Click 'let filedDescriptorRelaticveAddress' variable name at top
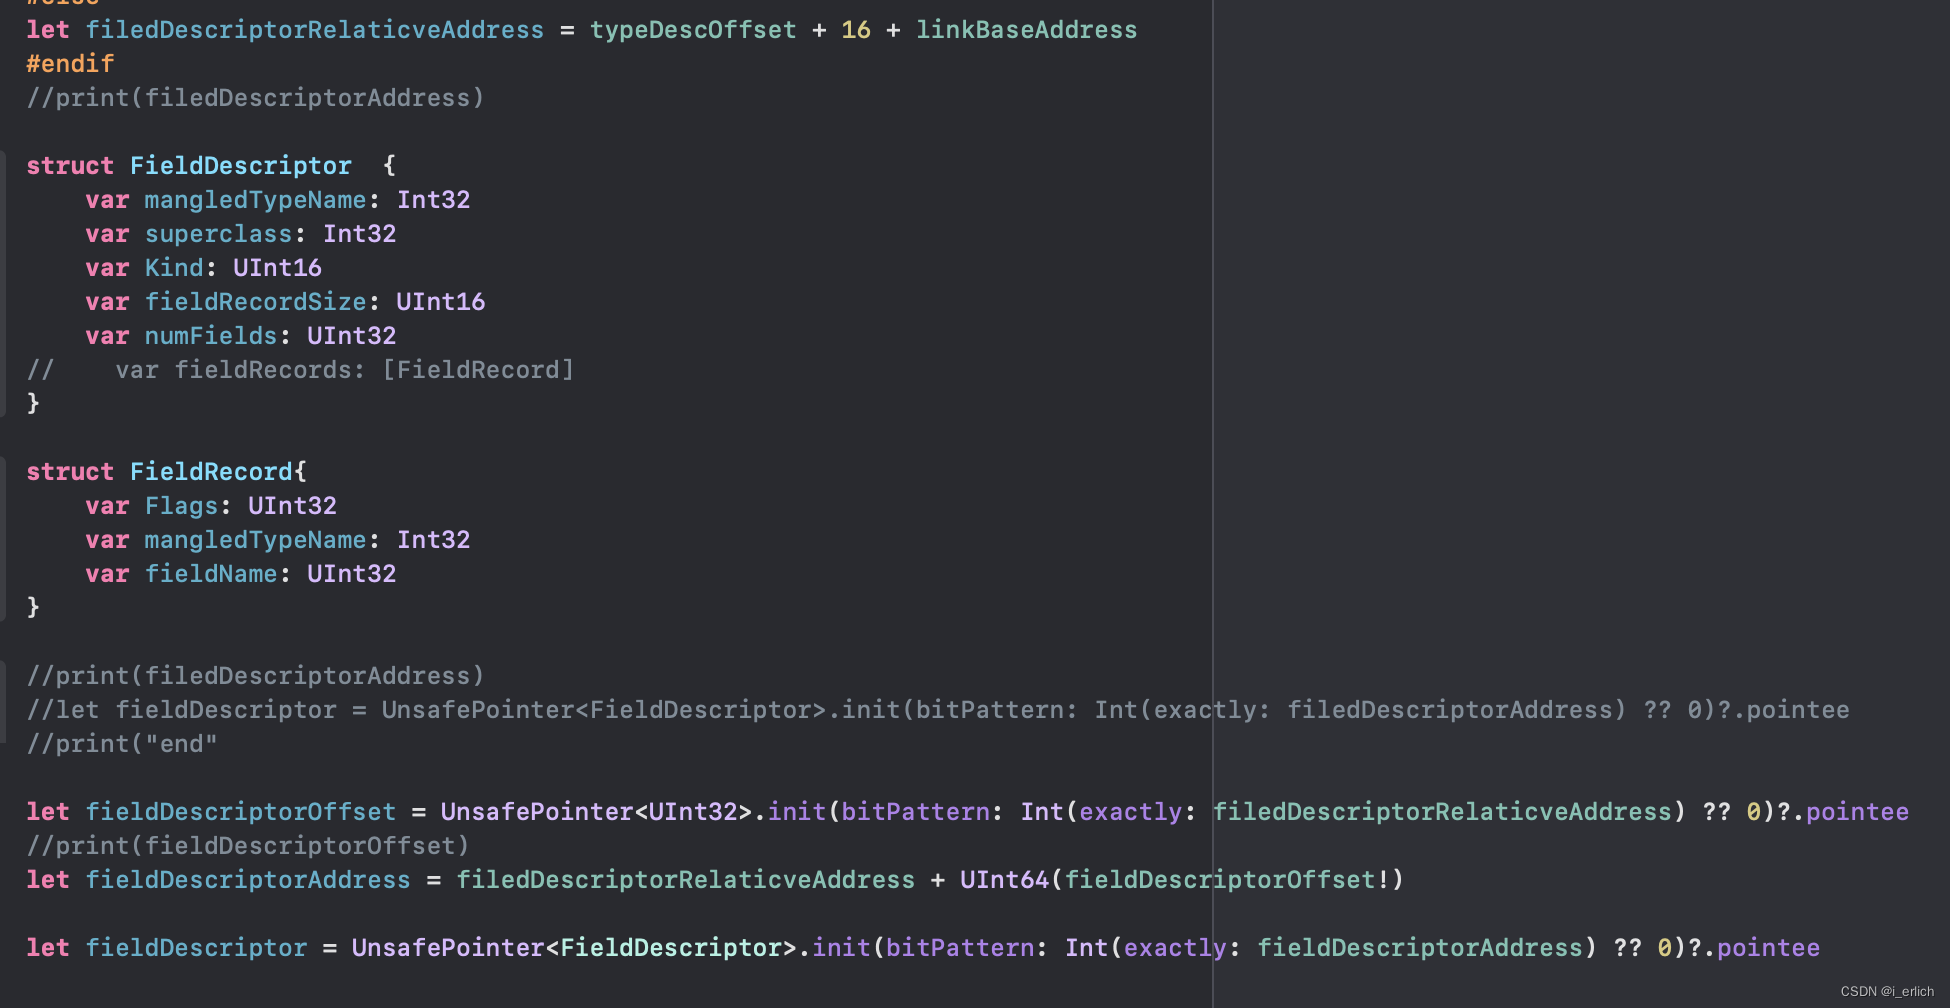1950x1008 pixels. pyautogui.click(x=315, y=30)
